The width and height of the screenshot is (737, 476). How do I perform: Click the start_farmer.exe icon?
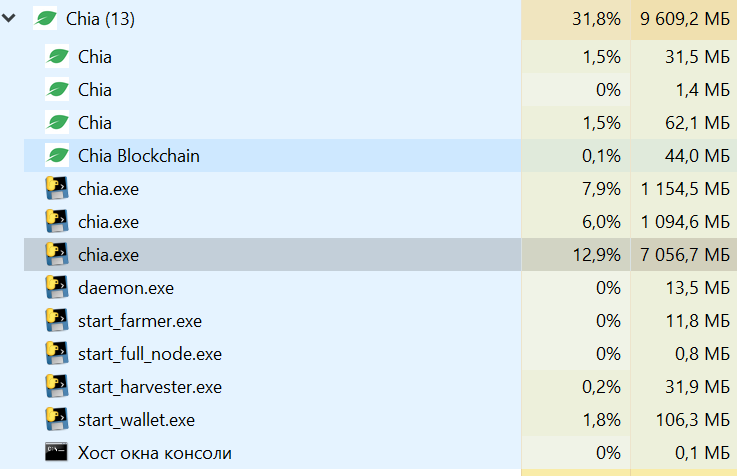click(x=56, y=321)
